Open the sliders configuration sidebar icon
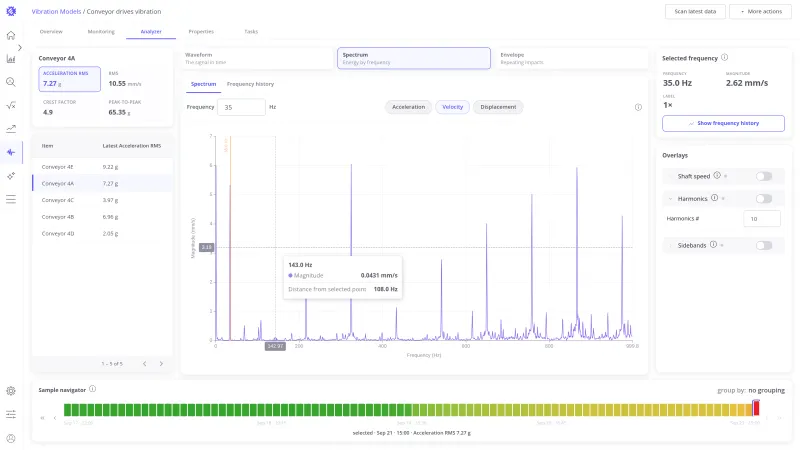Viewport: 800px width, 450px height. [11, 414]
